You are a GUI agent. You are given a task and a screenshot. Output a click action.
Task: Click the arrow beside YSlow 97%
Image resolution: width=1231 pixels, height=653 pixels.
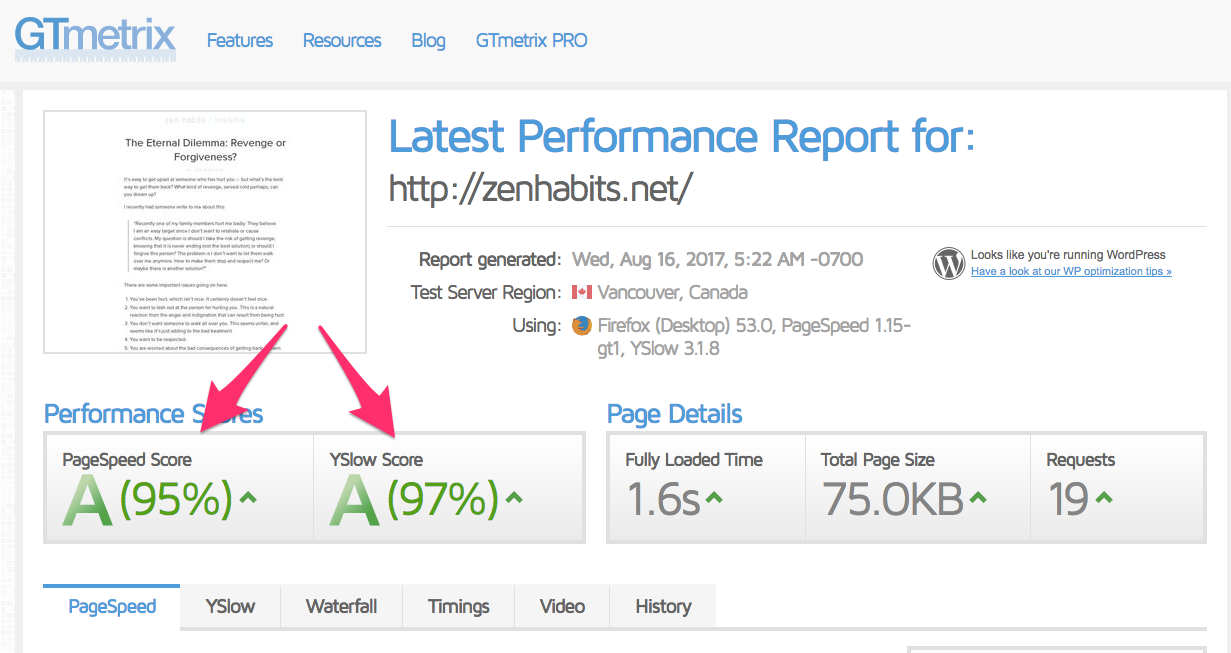point(514,496)
